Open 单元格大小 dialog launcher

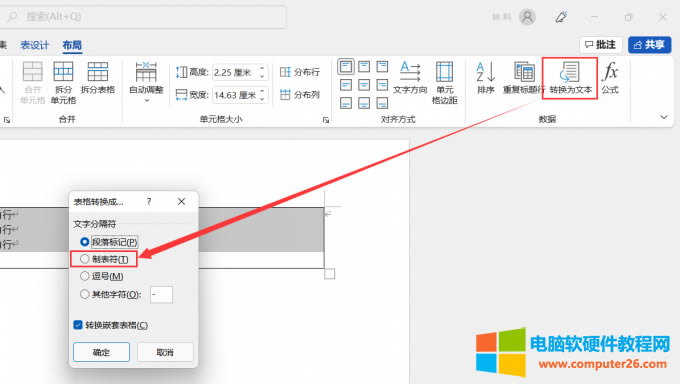326,120
